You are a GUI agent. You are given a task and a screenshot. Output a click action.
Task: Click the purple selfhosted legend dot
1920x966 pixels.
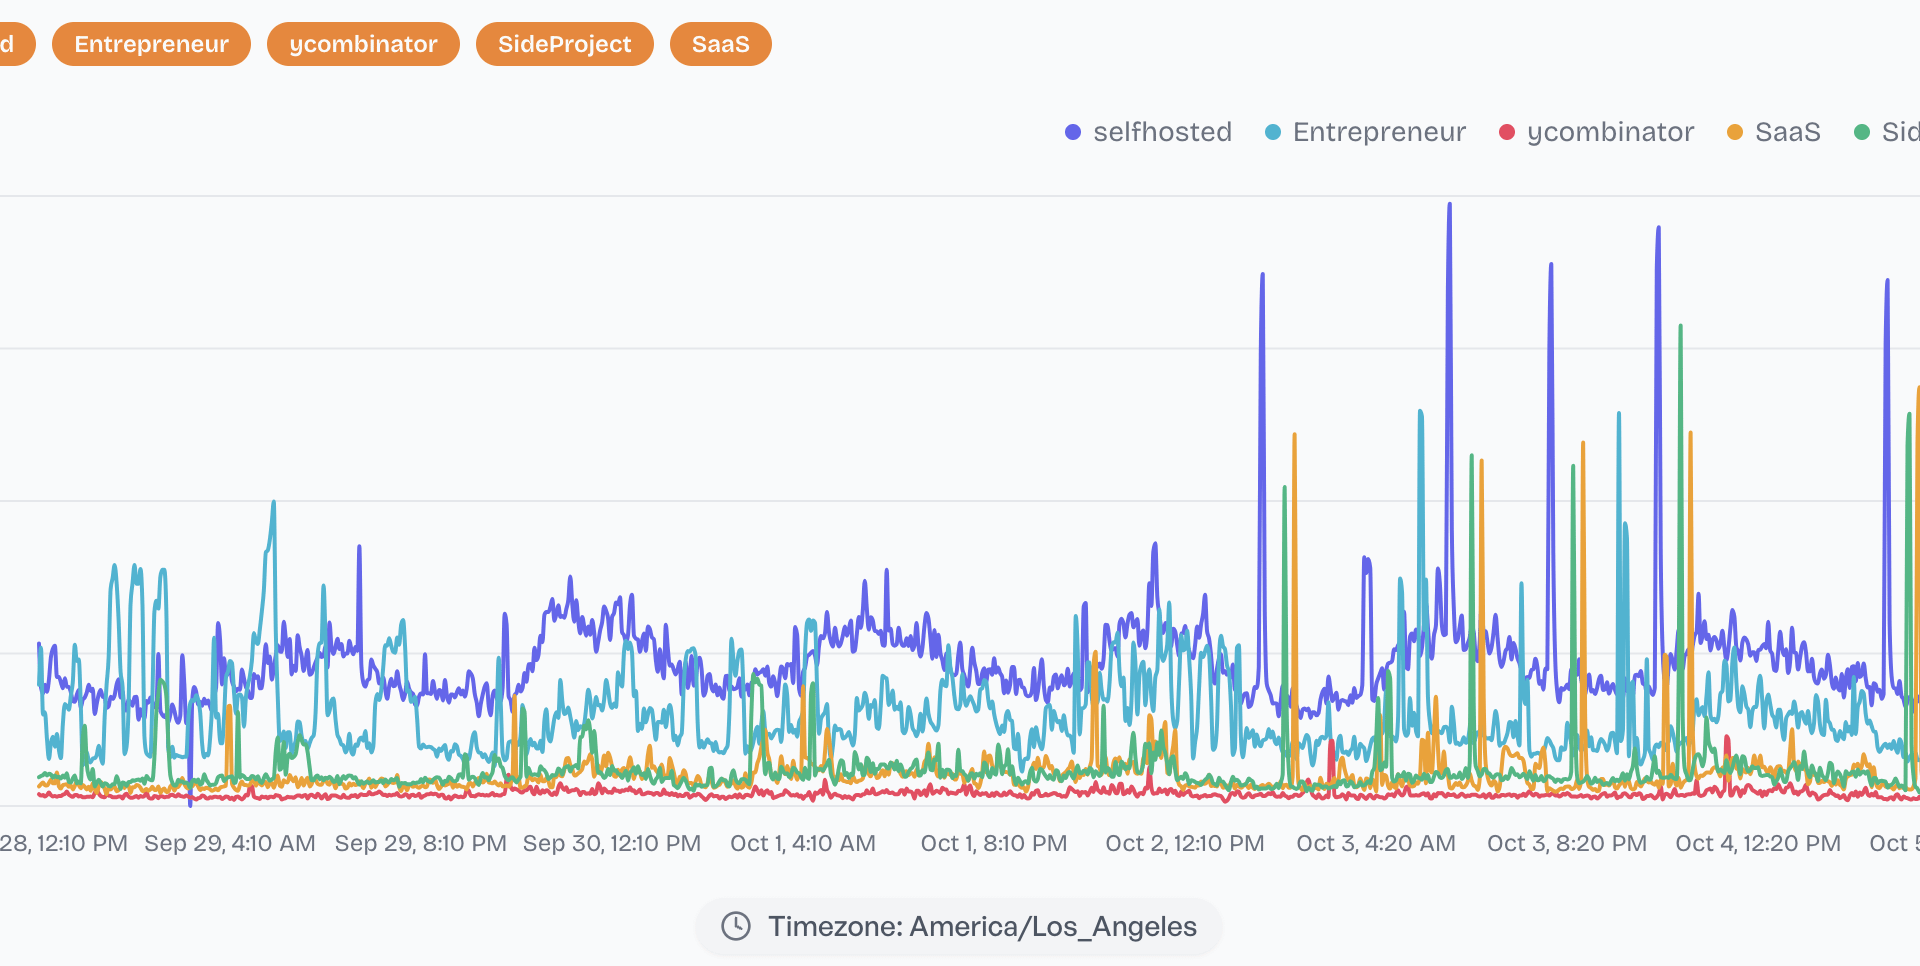pos(1073,132)
